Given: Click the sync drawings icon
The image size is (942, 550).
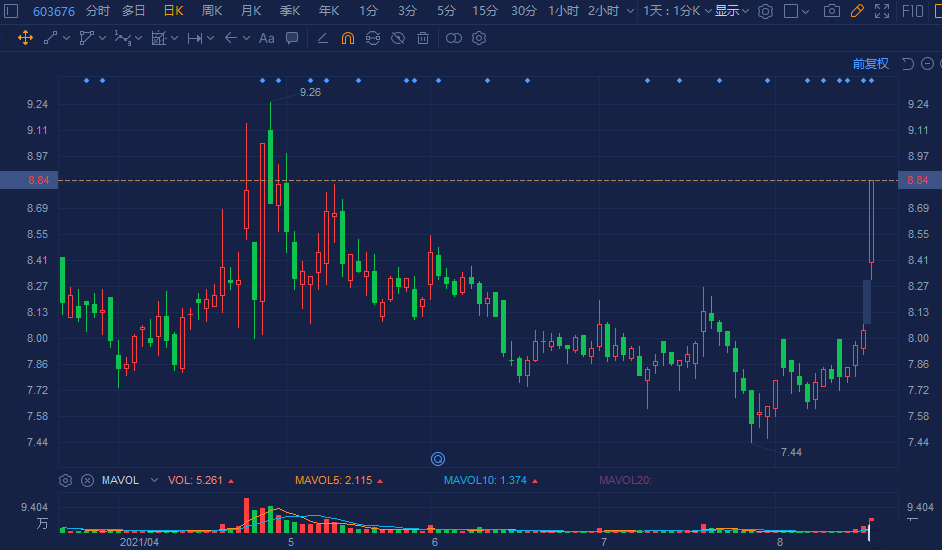Looking at the screenshot, I should [372, 38].
